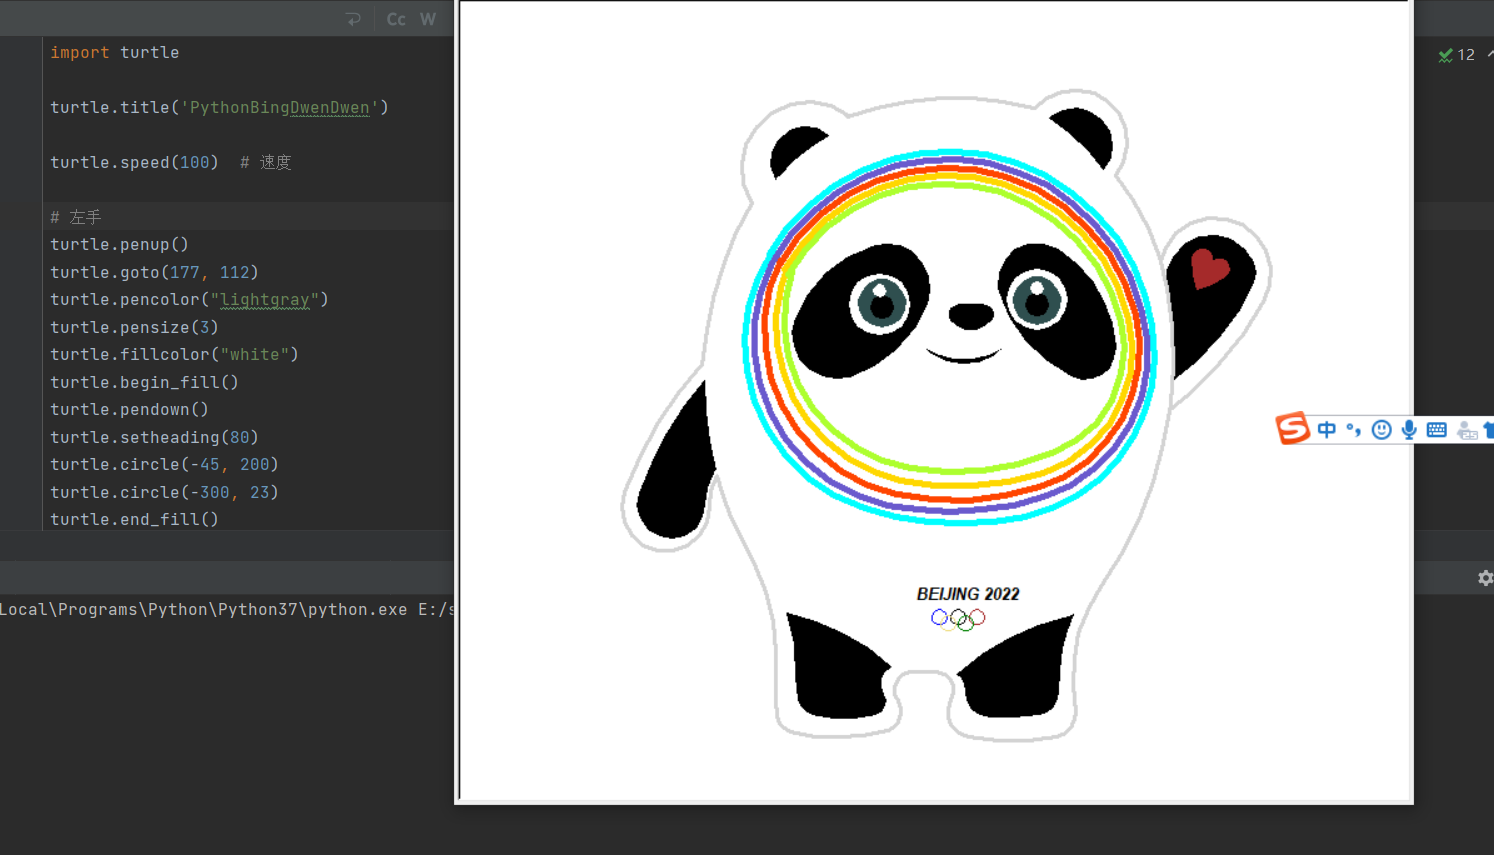Click the turtle.pencolor("lightgray") line
This screenshot has width=1494, height=855.
click(x=189, y=299)
